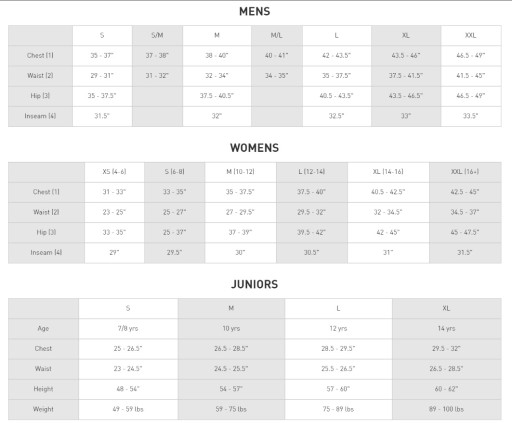Click Womens XL inseam cell 31"
Image resolution: width=512 pixels, height=423 pixels.
click(x=388, y=253)
